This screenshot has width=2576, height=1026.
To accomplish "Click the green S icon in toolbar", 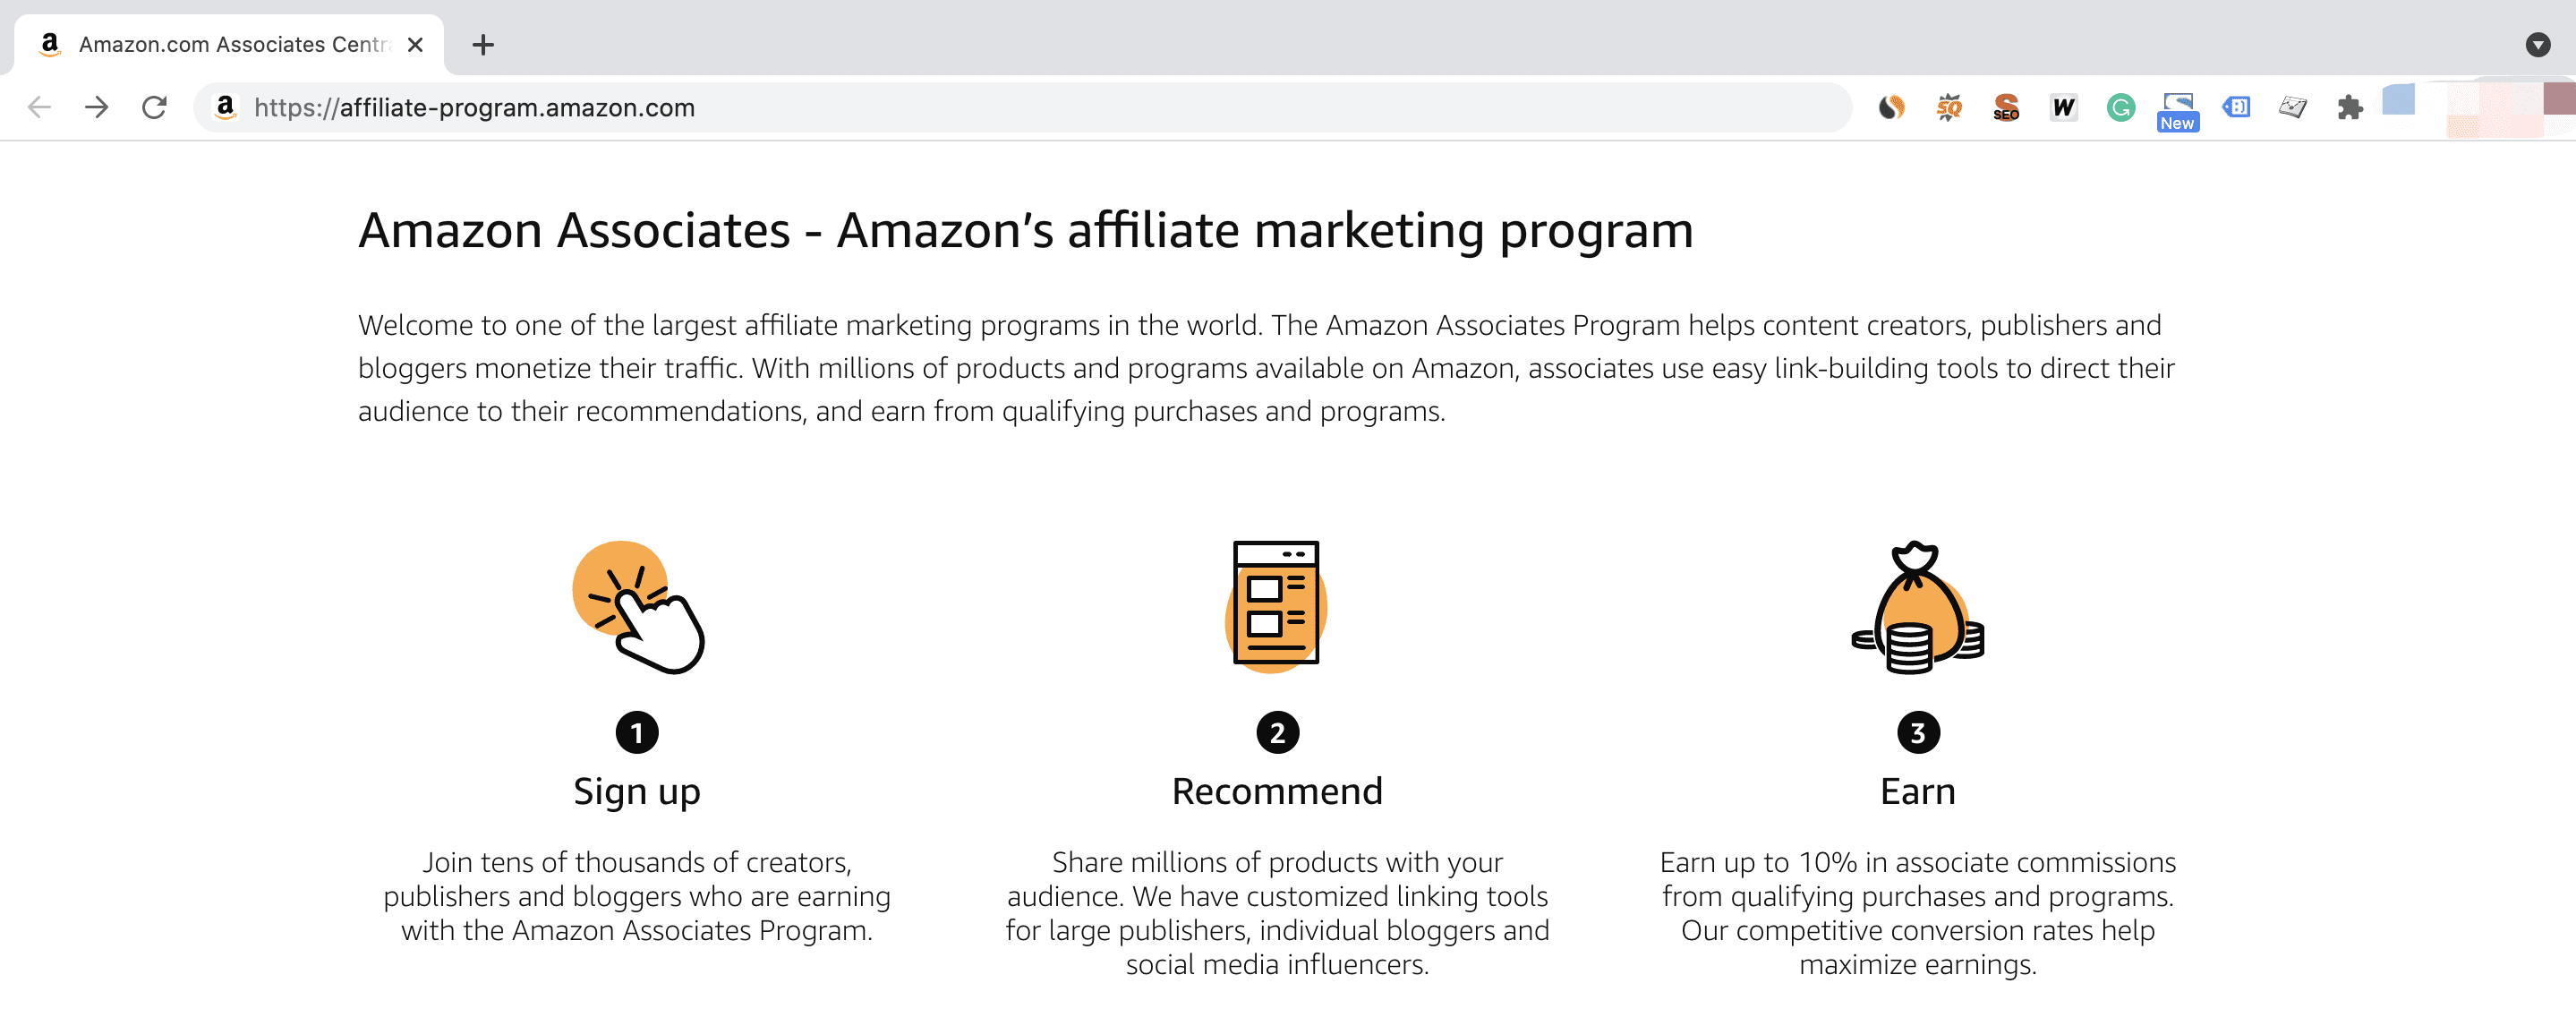I will point(2120,107).
